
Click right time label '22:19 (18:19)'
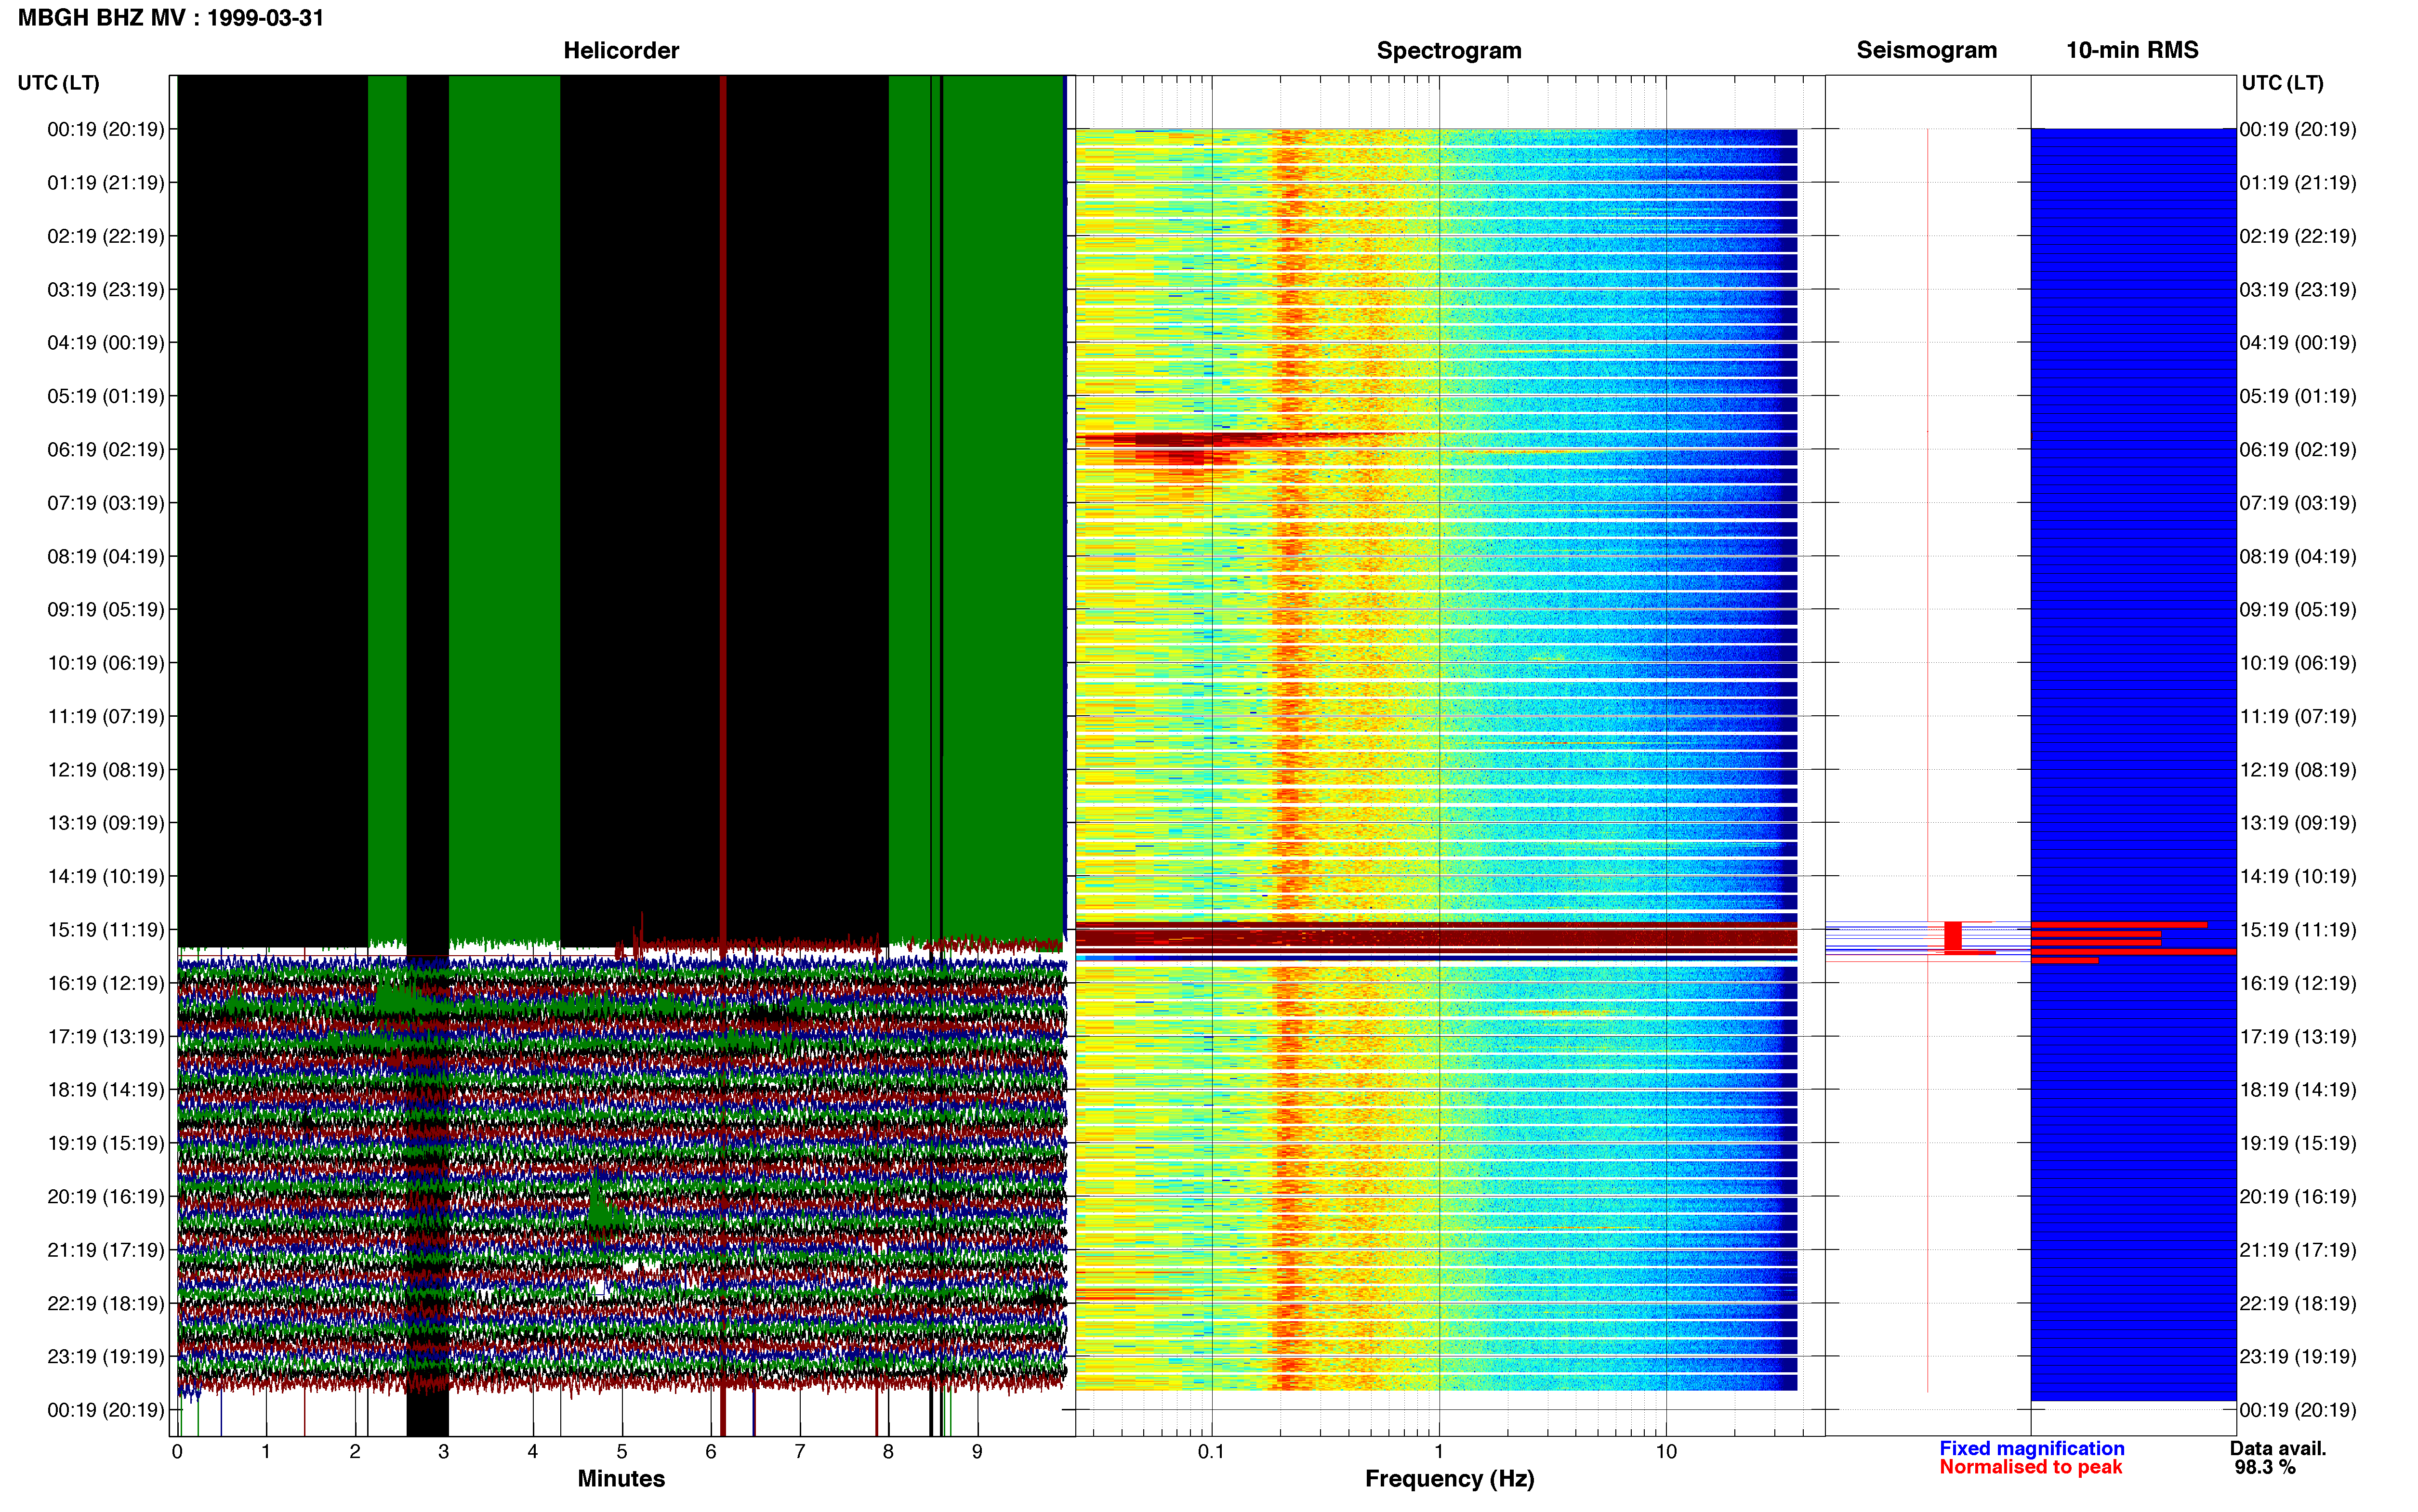(2298, 1303)
